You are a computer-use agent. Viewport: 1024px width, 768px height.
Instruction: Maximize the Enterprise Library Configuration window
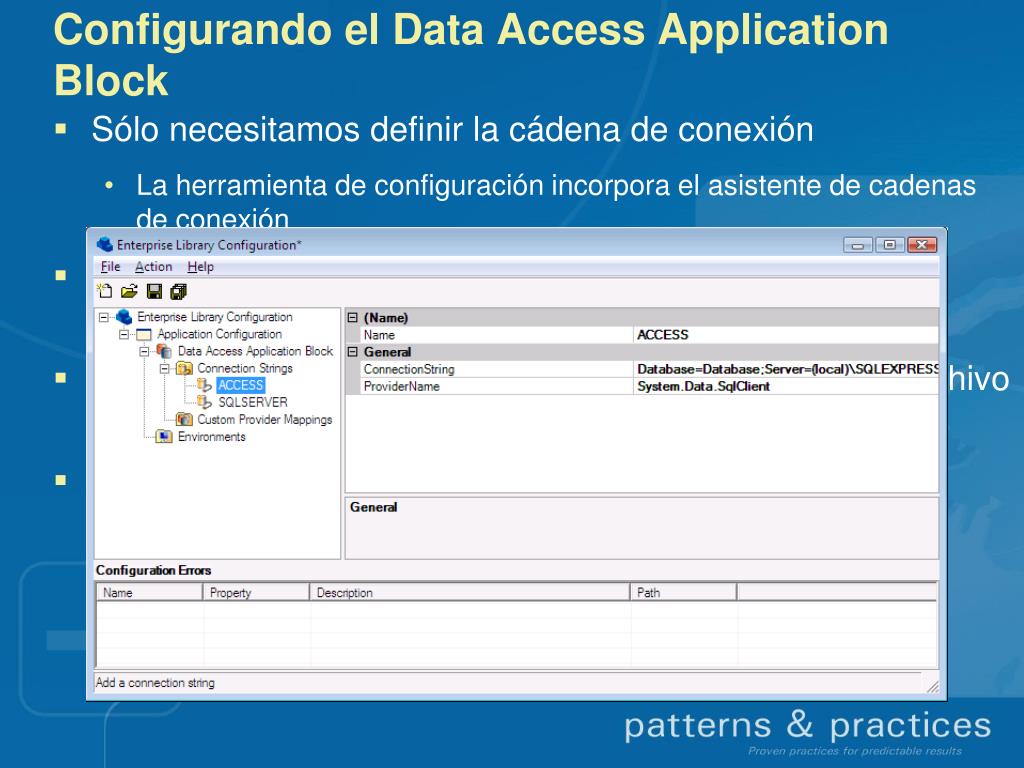(x=889, y=245)
